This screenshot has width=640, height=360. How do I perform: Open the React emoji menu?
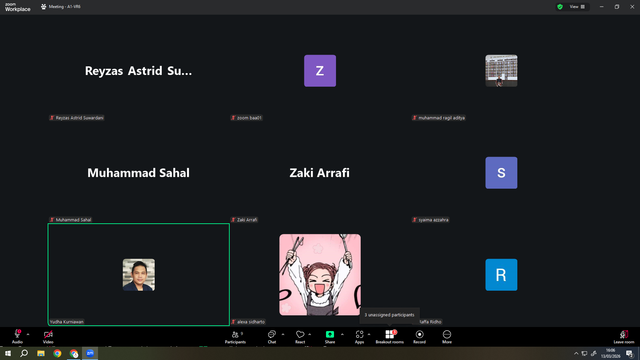pyautogui.click(x=300, y=337)
